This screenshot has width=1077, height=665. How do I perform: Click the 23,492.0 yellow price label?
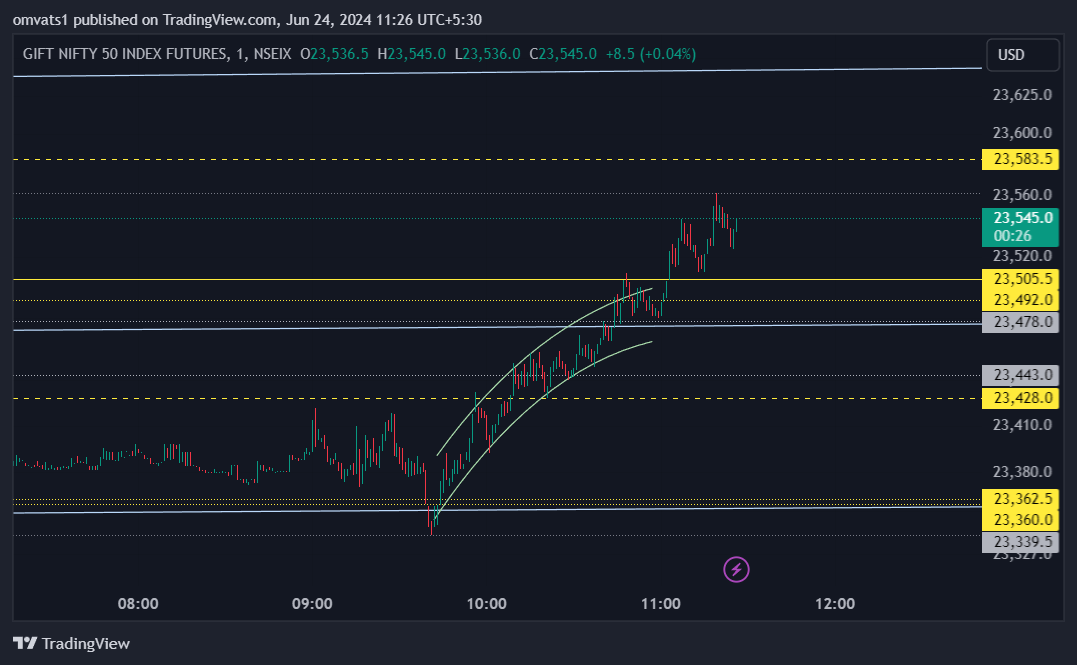click(x=1021, y=300)
